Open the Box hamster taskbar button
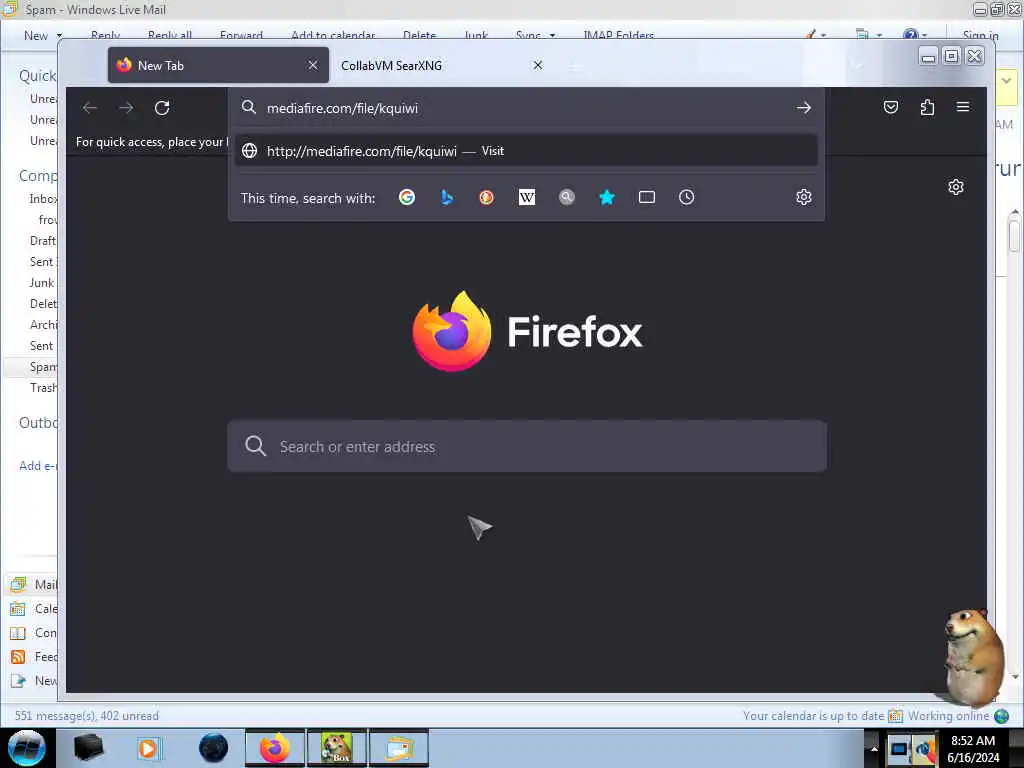 [x=337, y=748]
